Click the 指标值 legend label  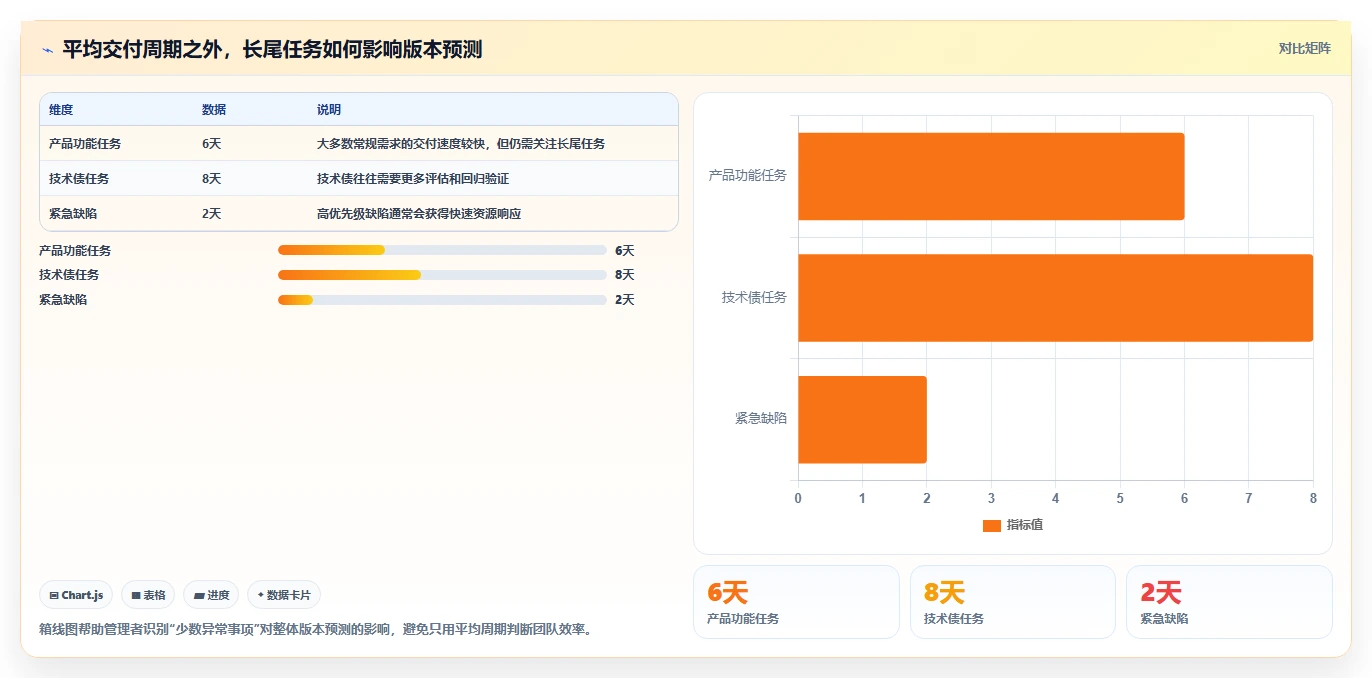click(1024, 525)
